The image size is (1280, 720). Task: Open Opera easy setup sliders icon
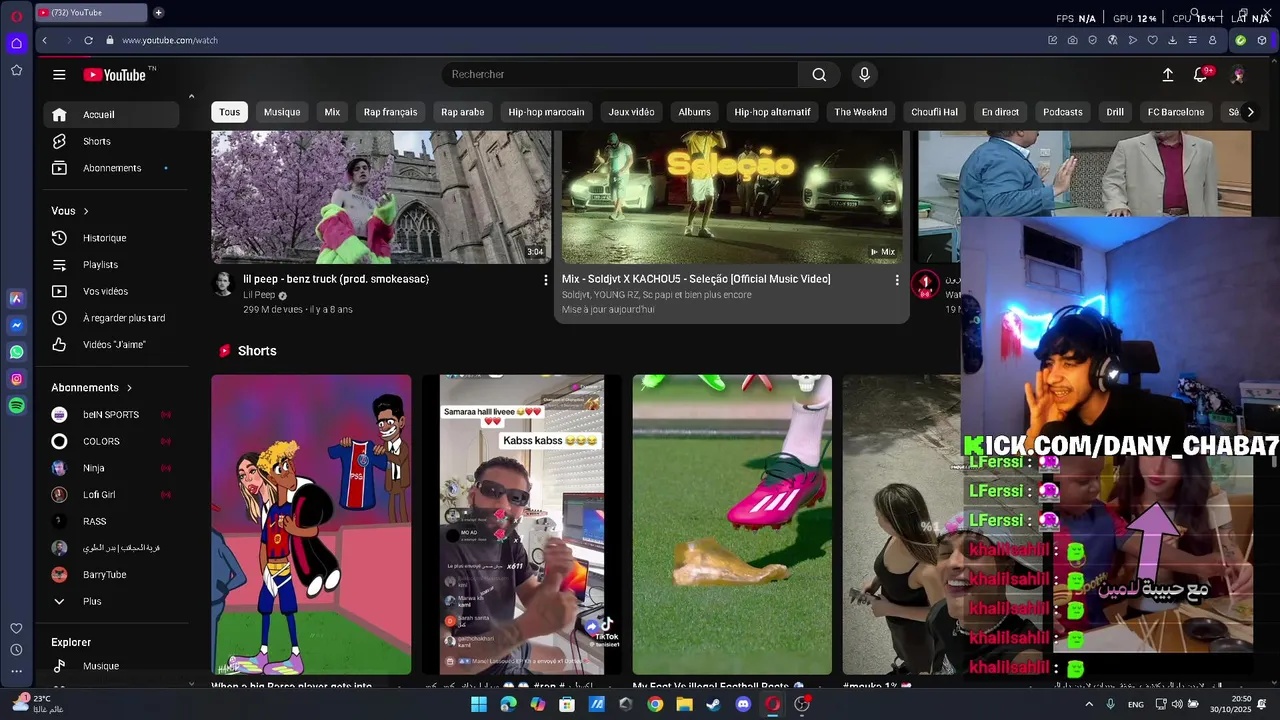pyautogui.click(x=1192, y=40)
